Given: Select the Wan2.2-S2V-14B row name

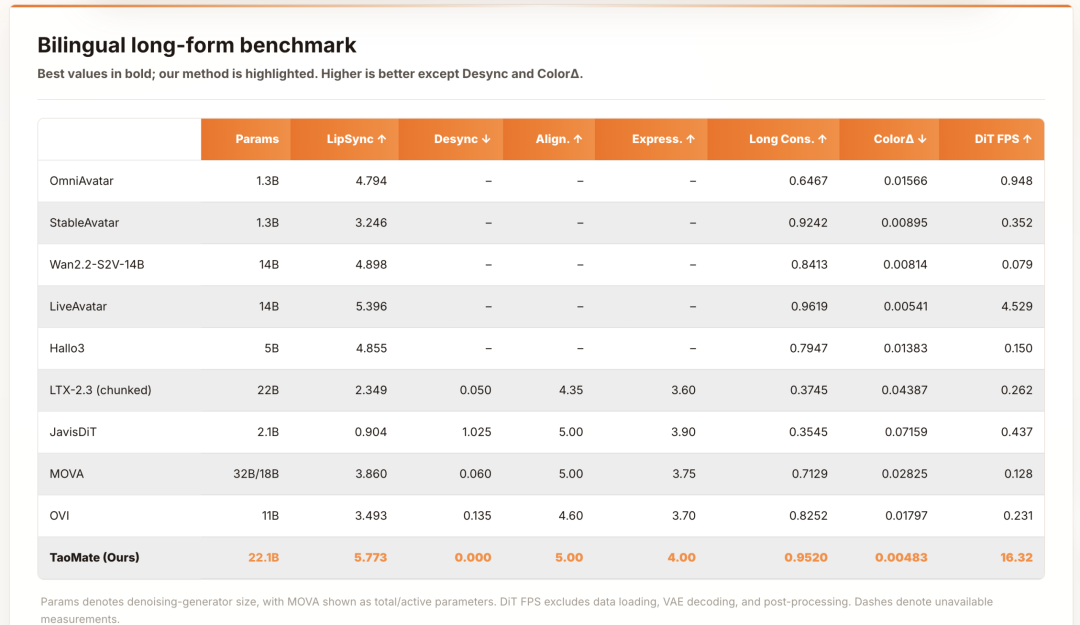Looking at the screenshot, I should [x=96, y=265].
